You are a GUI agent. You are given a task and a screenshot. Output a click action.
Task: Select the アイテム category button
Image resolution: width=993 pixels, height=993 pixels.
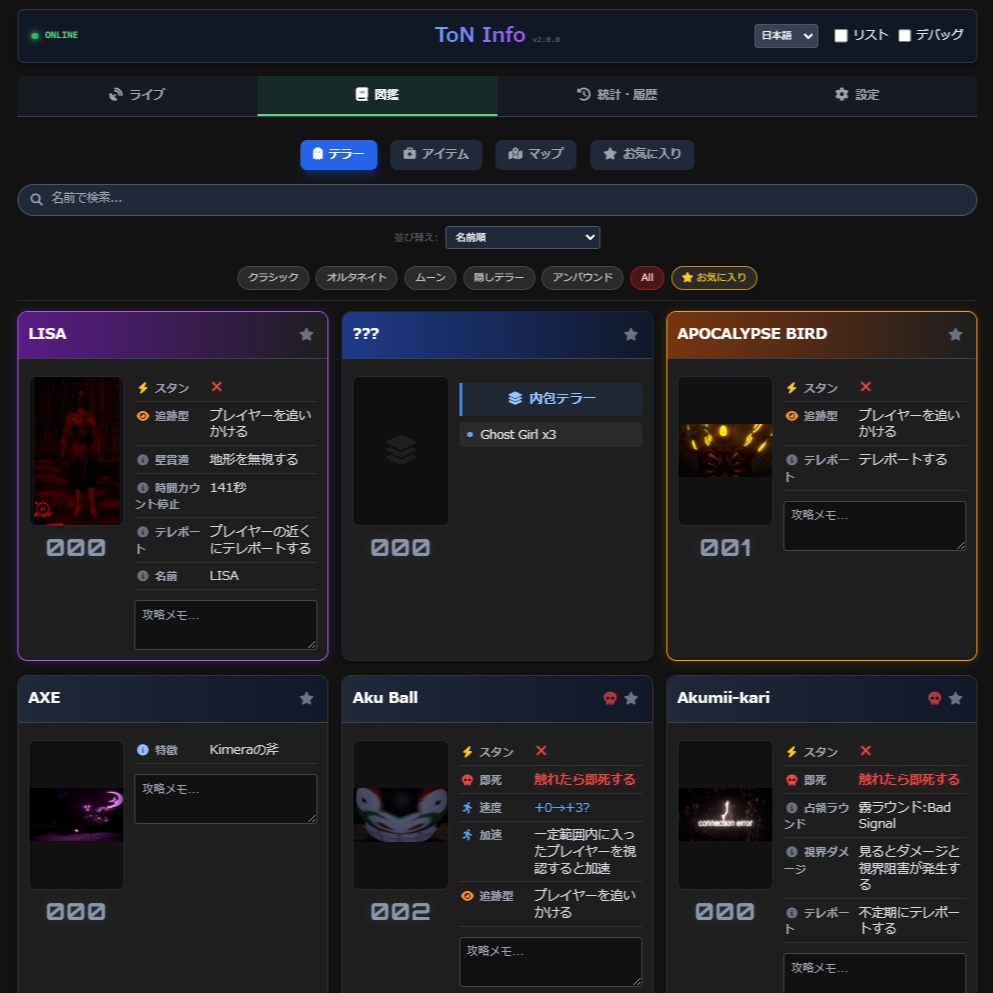[436, 155]
